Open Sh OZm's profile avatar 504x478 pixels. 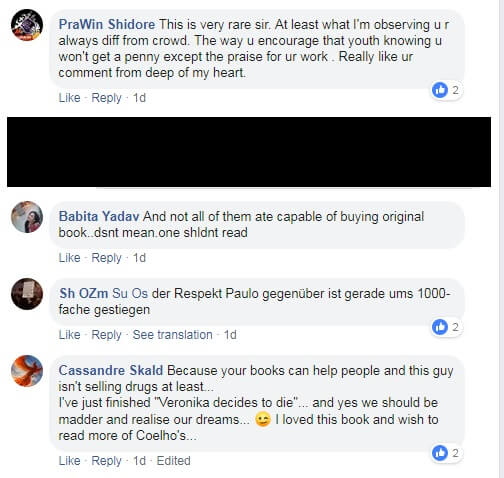pyautogui.click(x=27, y=294)
